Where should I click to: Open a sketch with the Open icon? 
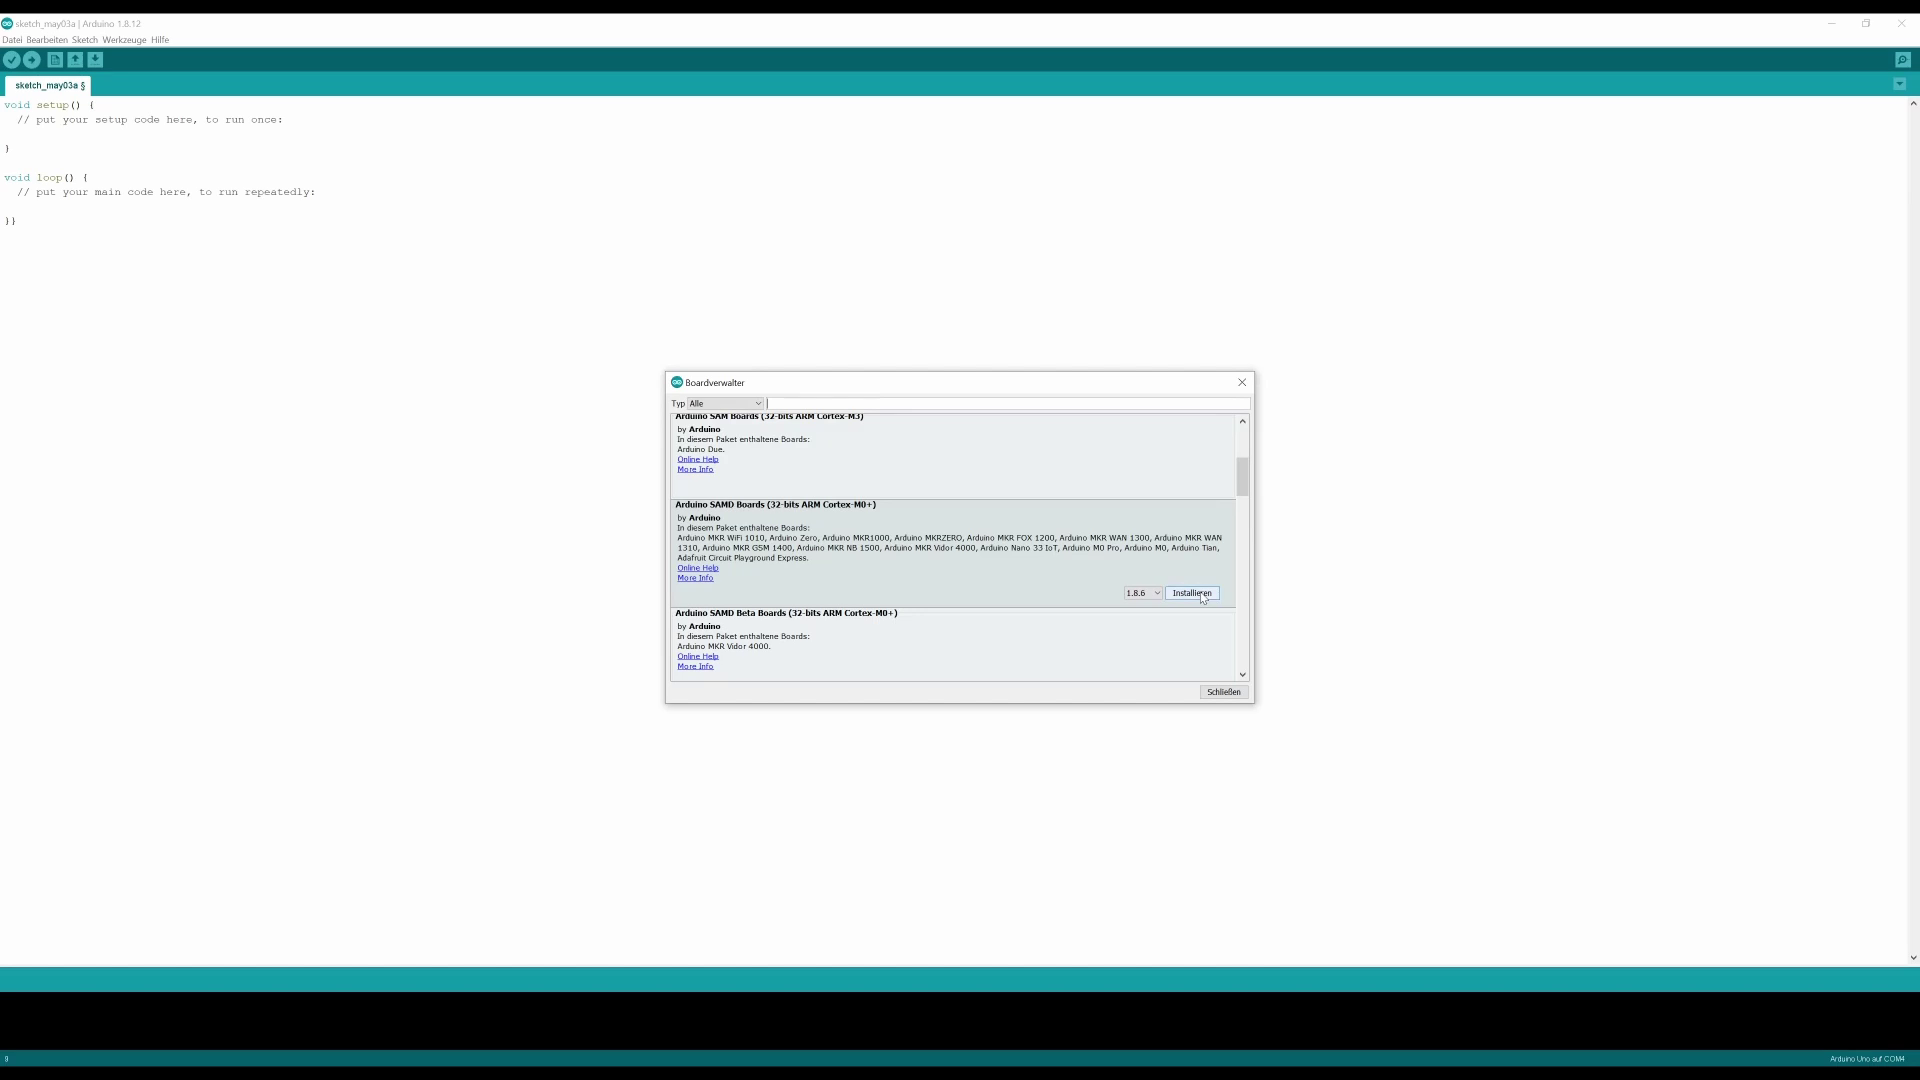pos(75,60)
